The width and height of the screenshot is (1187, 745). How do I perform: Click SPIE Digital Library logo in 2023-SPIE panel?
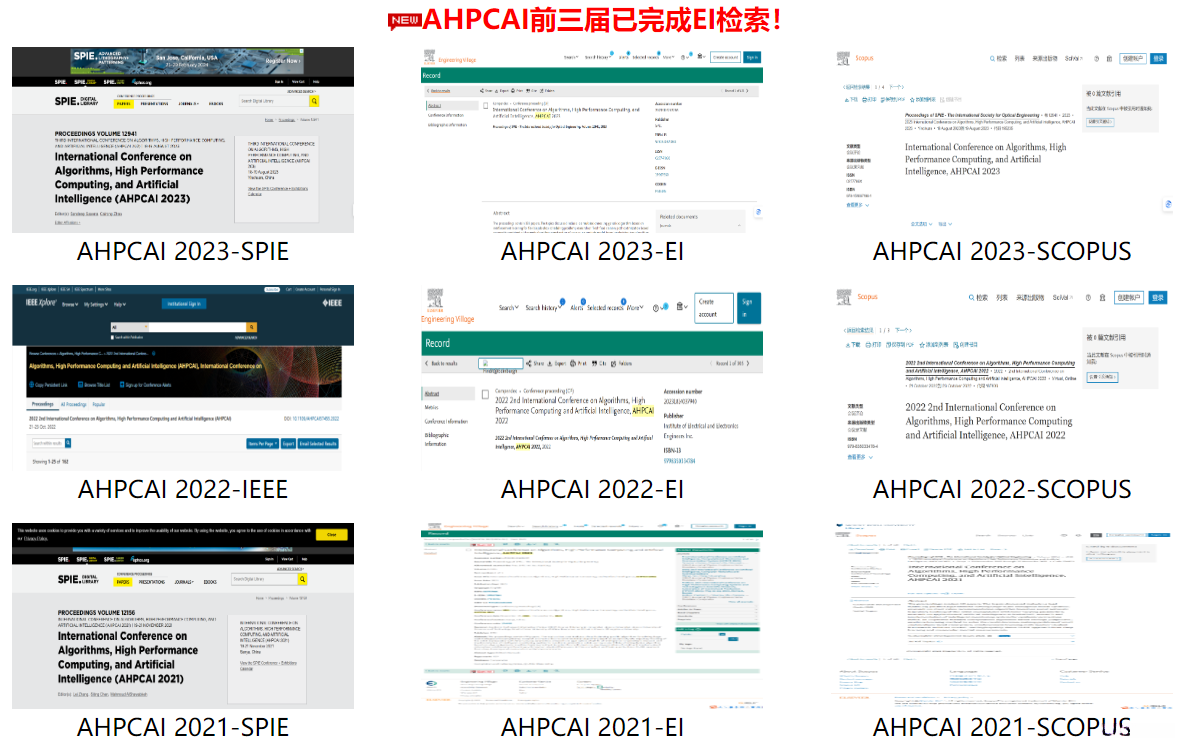76,101
